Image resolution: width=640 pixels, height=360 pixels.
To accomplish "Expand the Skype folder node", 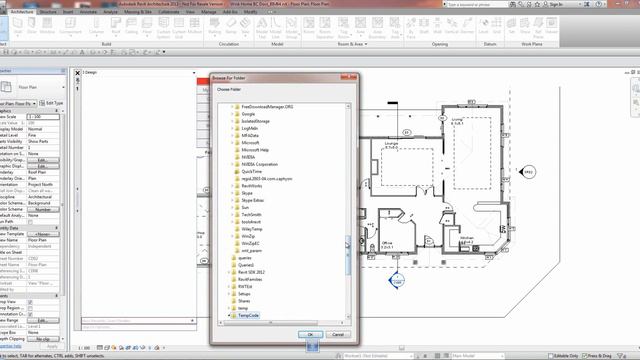I will tap(233, 193).
